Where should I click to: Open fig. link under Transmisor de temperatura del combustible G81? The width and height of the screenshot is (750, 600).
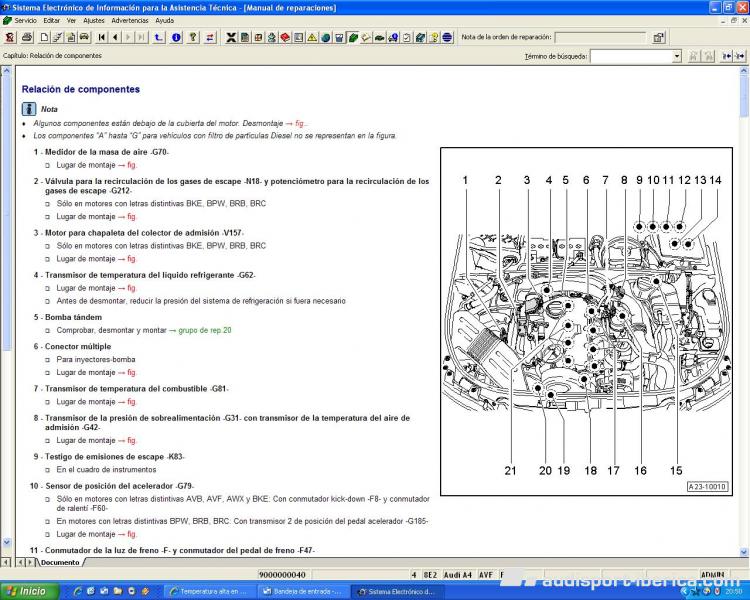coord(127,402)
